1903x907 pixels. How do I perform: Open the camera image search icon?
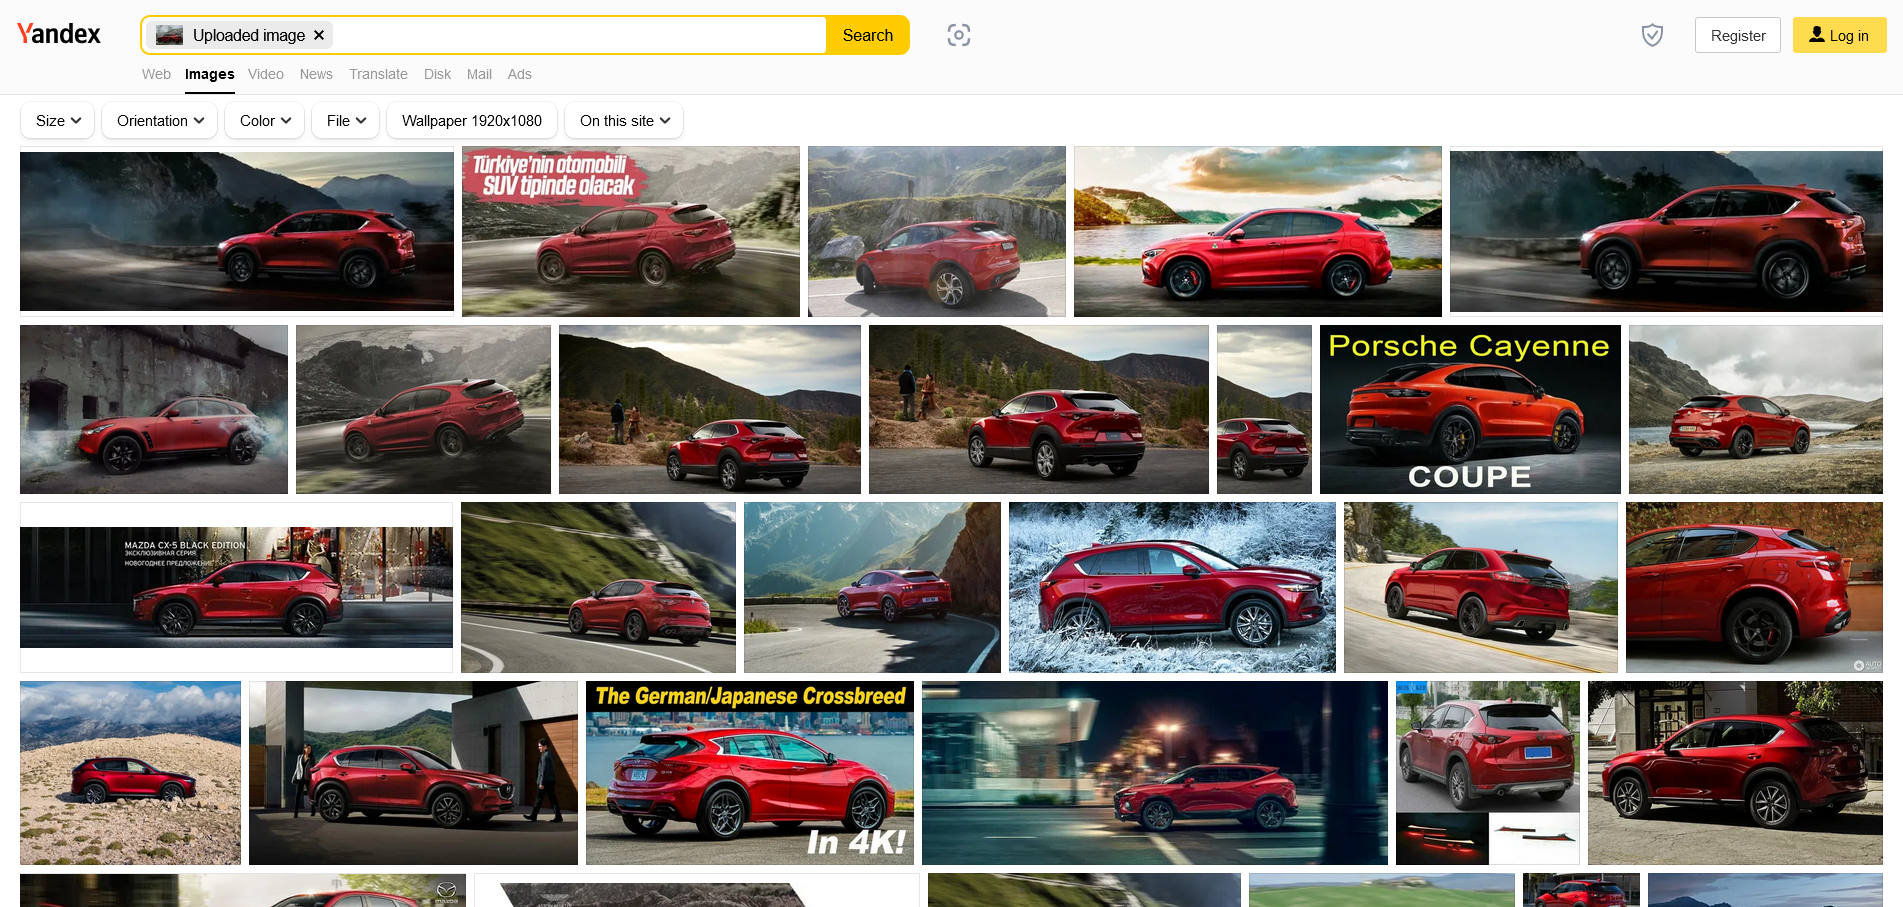[x=958, y=35]
